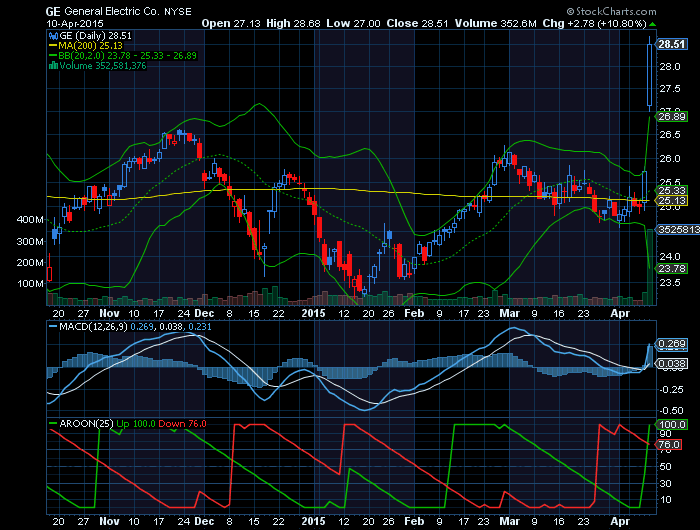700x530 pixels.
Task: Select the Volume 352,581,376 legend entry
Action: 103,66
